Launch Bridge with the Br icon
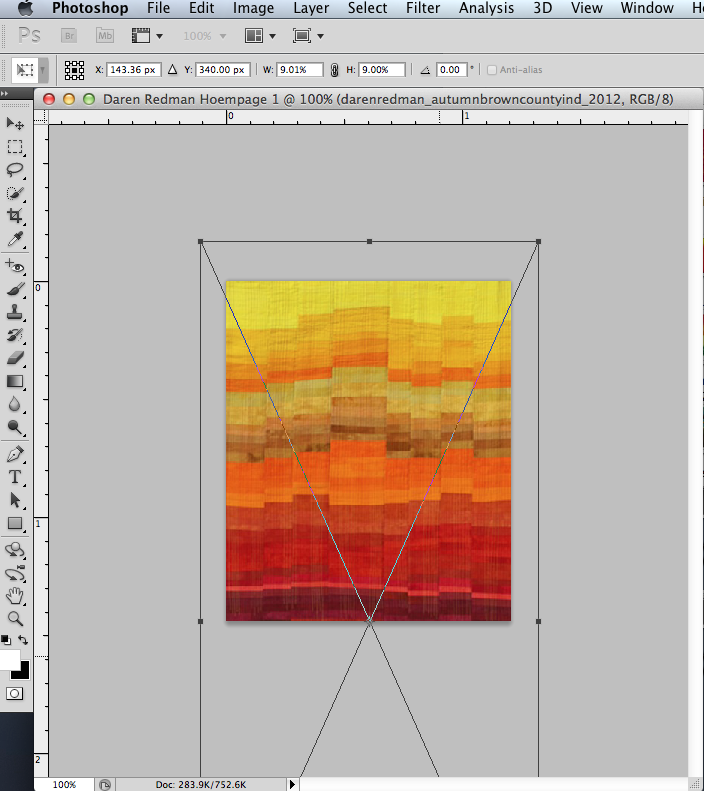 click(69, 36)
